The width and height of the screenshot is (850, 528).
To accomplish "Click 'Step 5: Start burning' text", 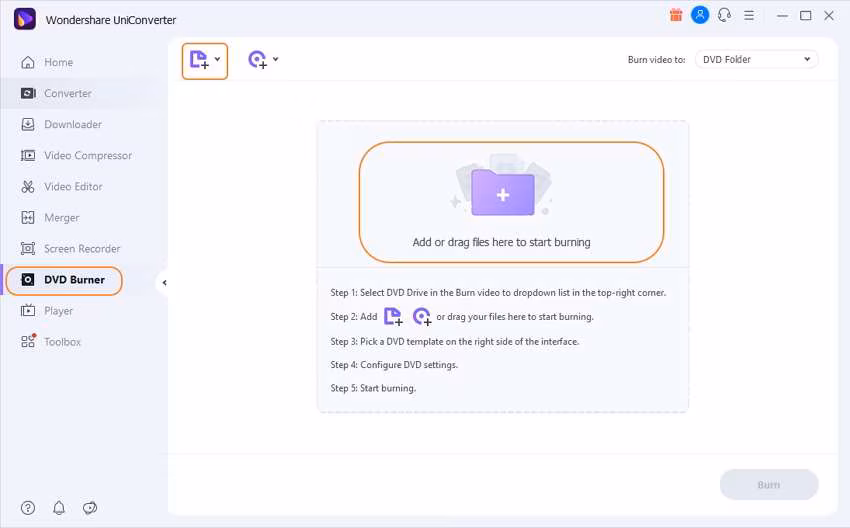I will [373, 388].
